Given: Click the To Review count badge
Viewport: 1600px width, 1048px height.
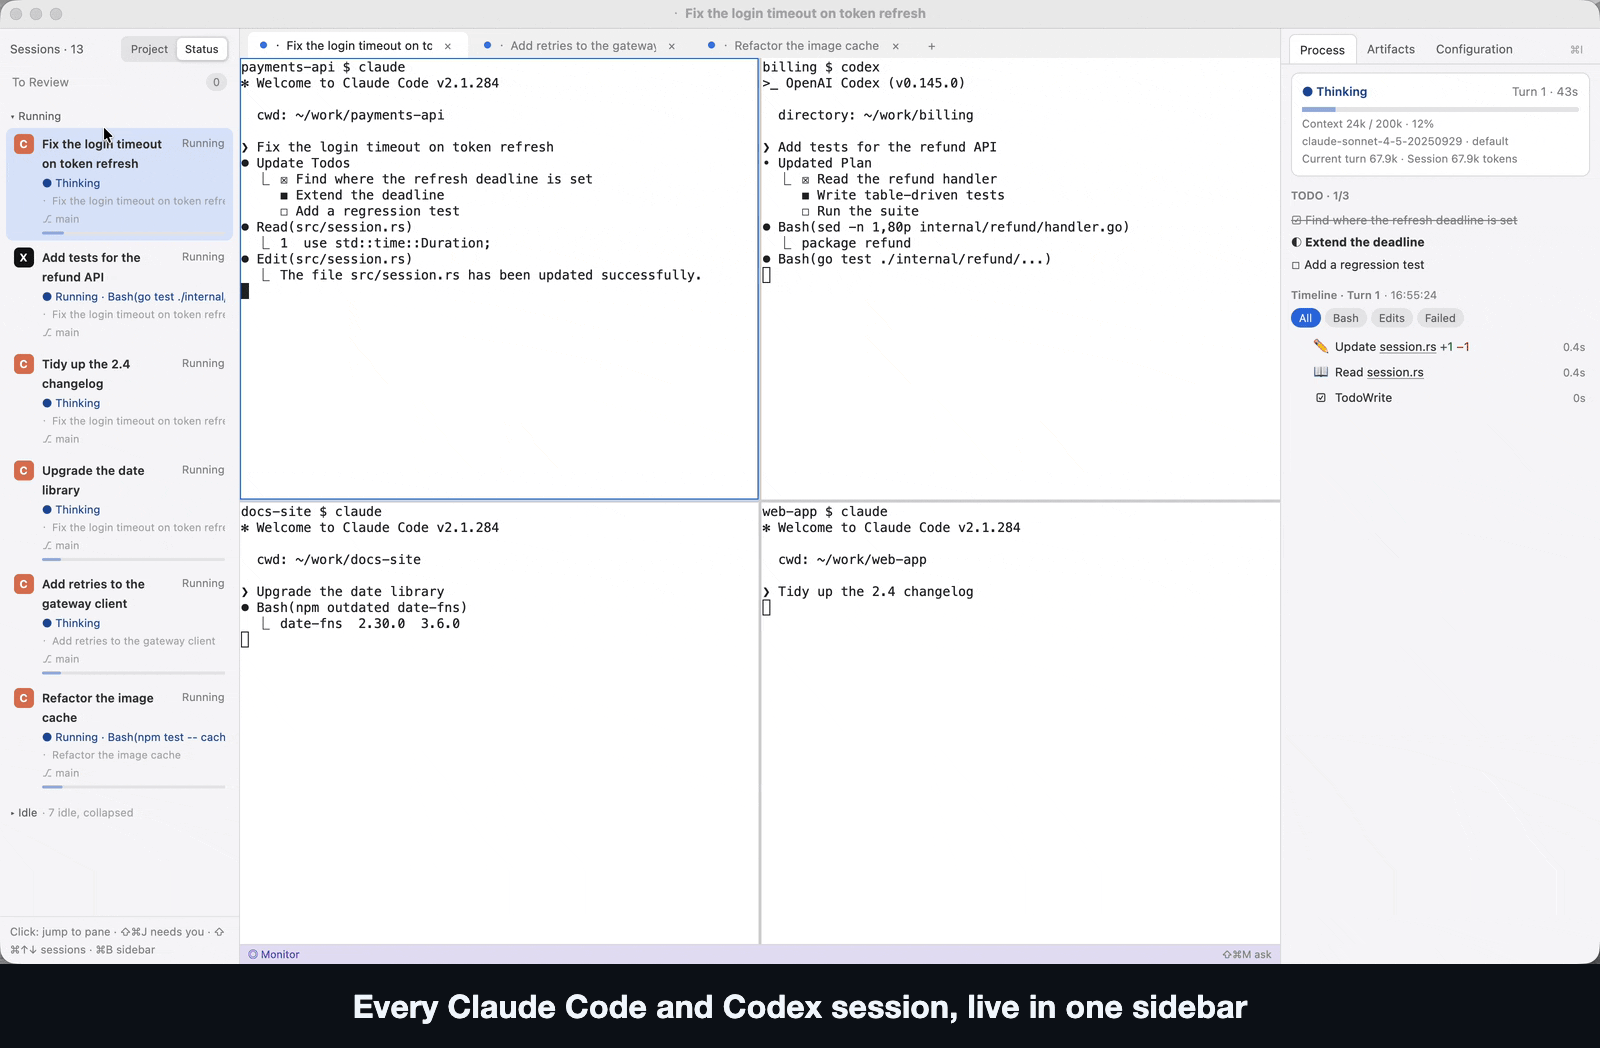Looking at the screenshot, I should (216, 83).
